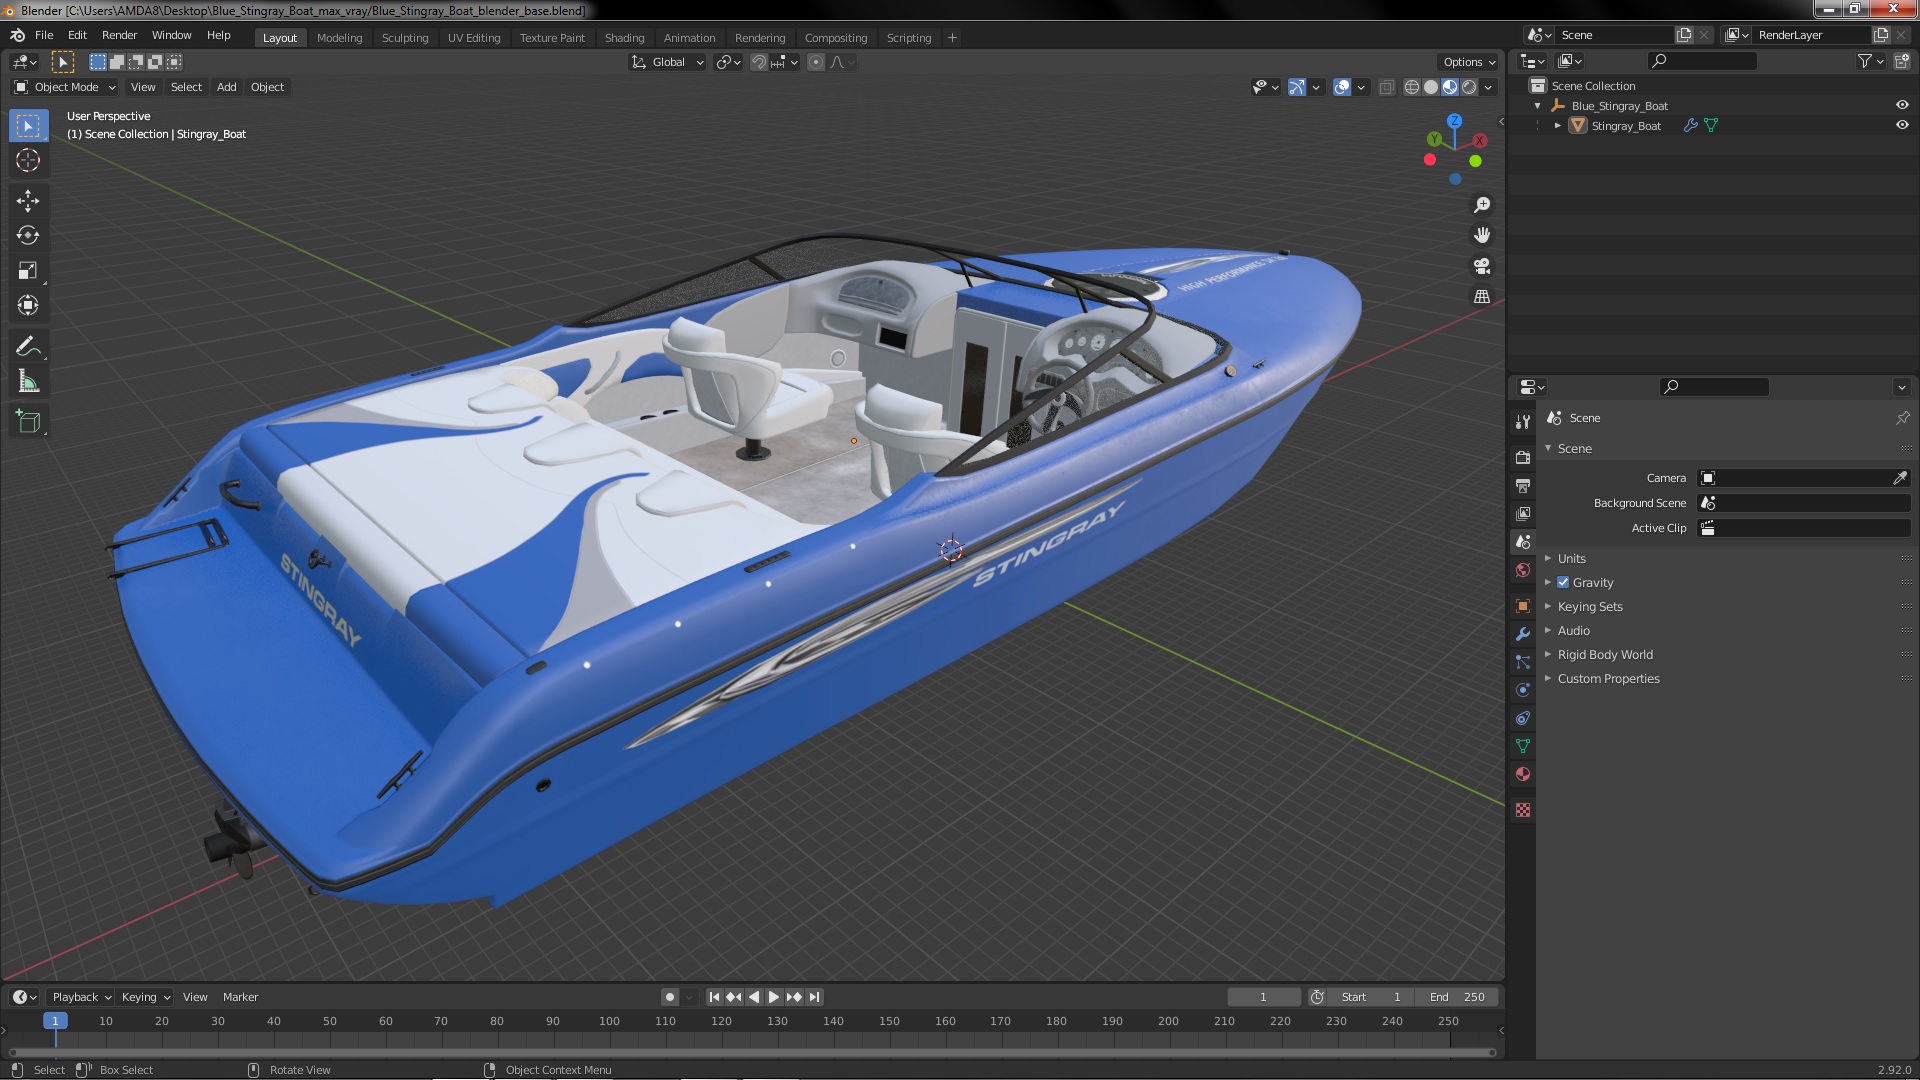Switch to the Shading workspace tab
The height and width of the screenshot is (1080, 1920).
pos(624,38)
